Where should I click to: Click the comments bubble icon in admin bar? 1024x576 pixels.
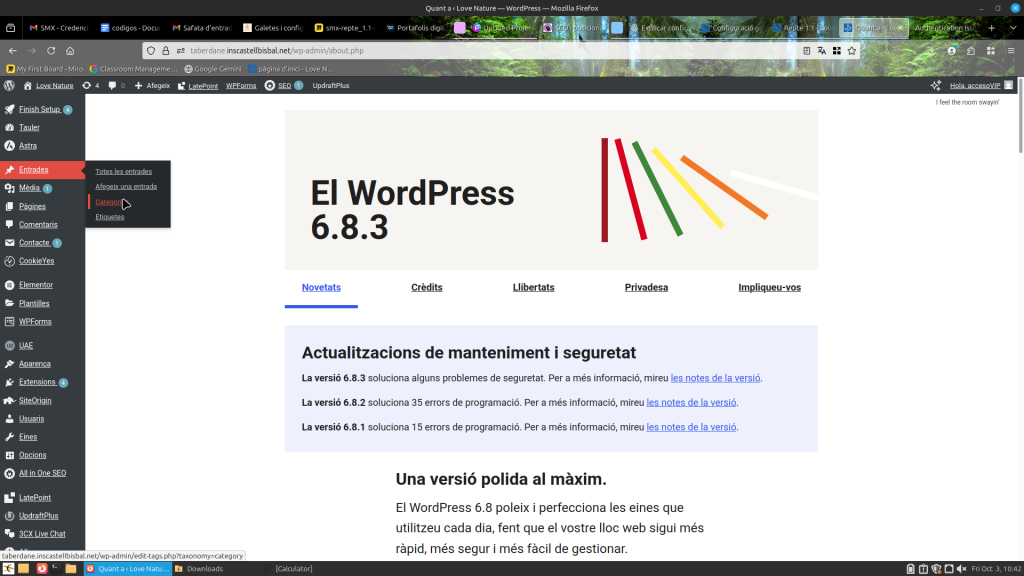pyautogui.click(x=114, y=86)
